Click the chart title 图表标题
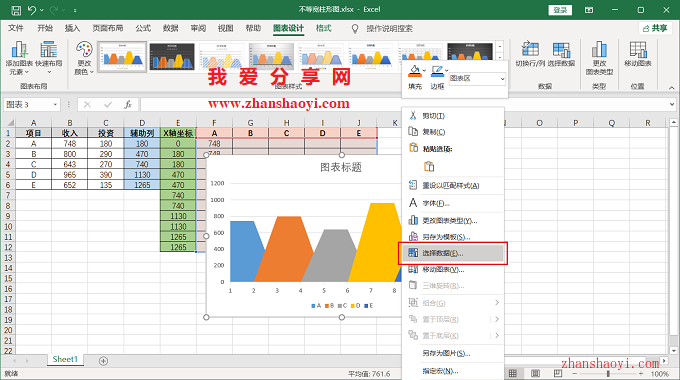Screen dimensions: 680x380 (x=340, y=167)
